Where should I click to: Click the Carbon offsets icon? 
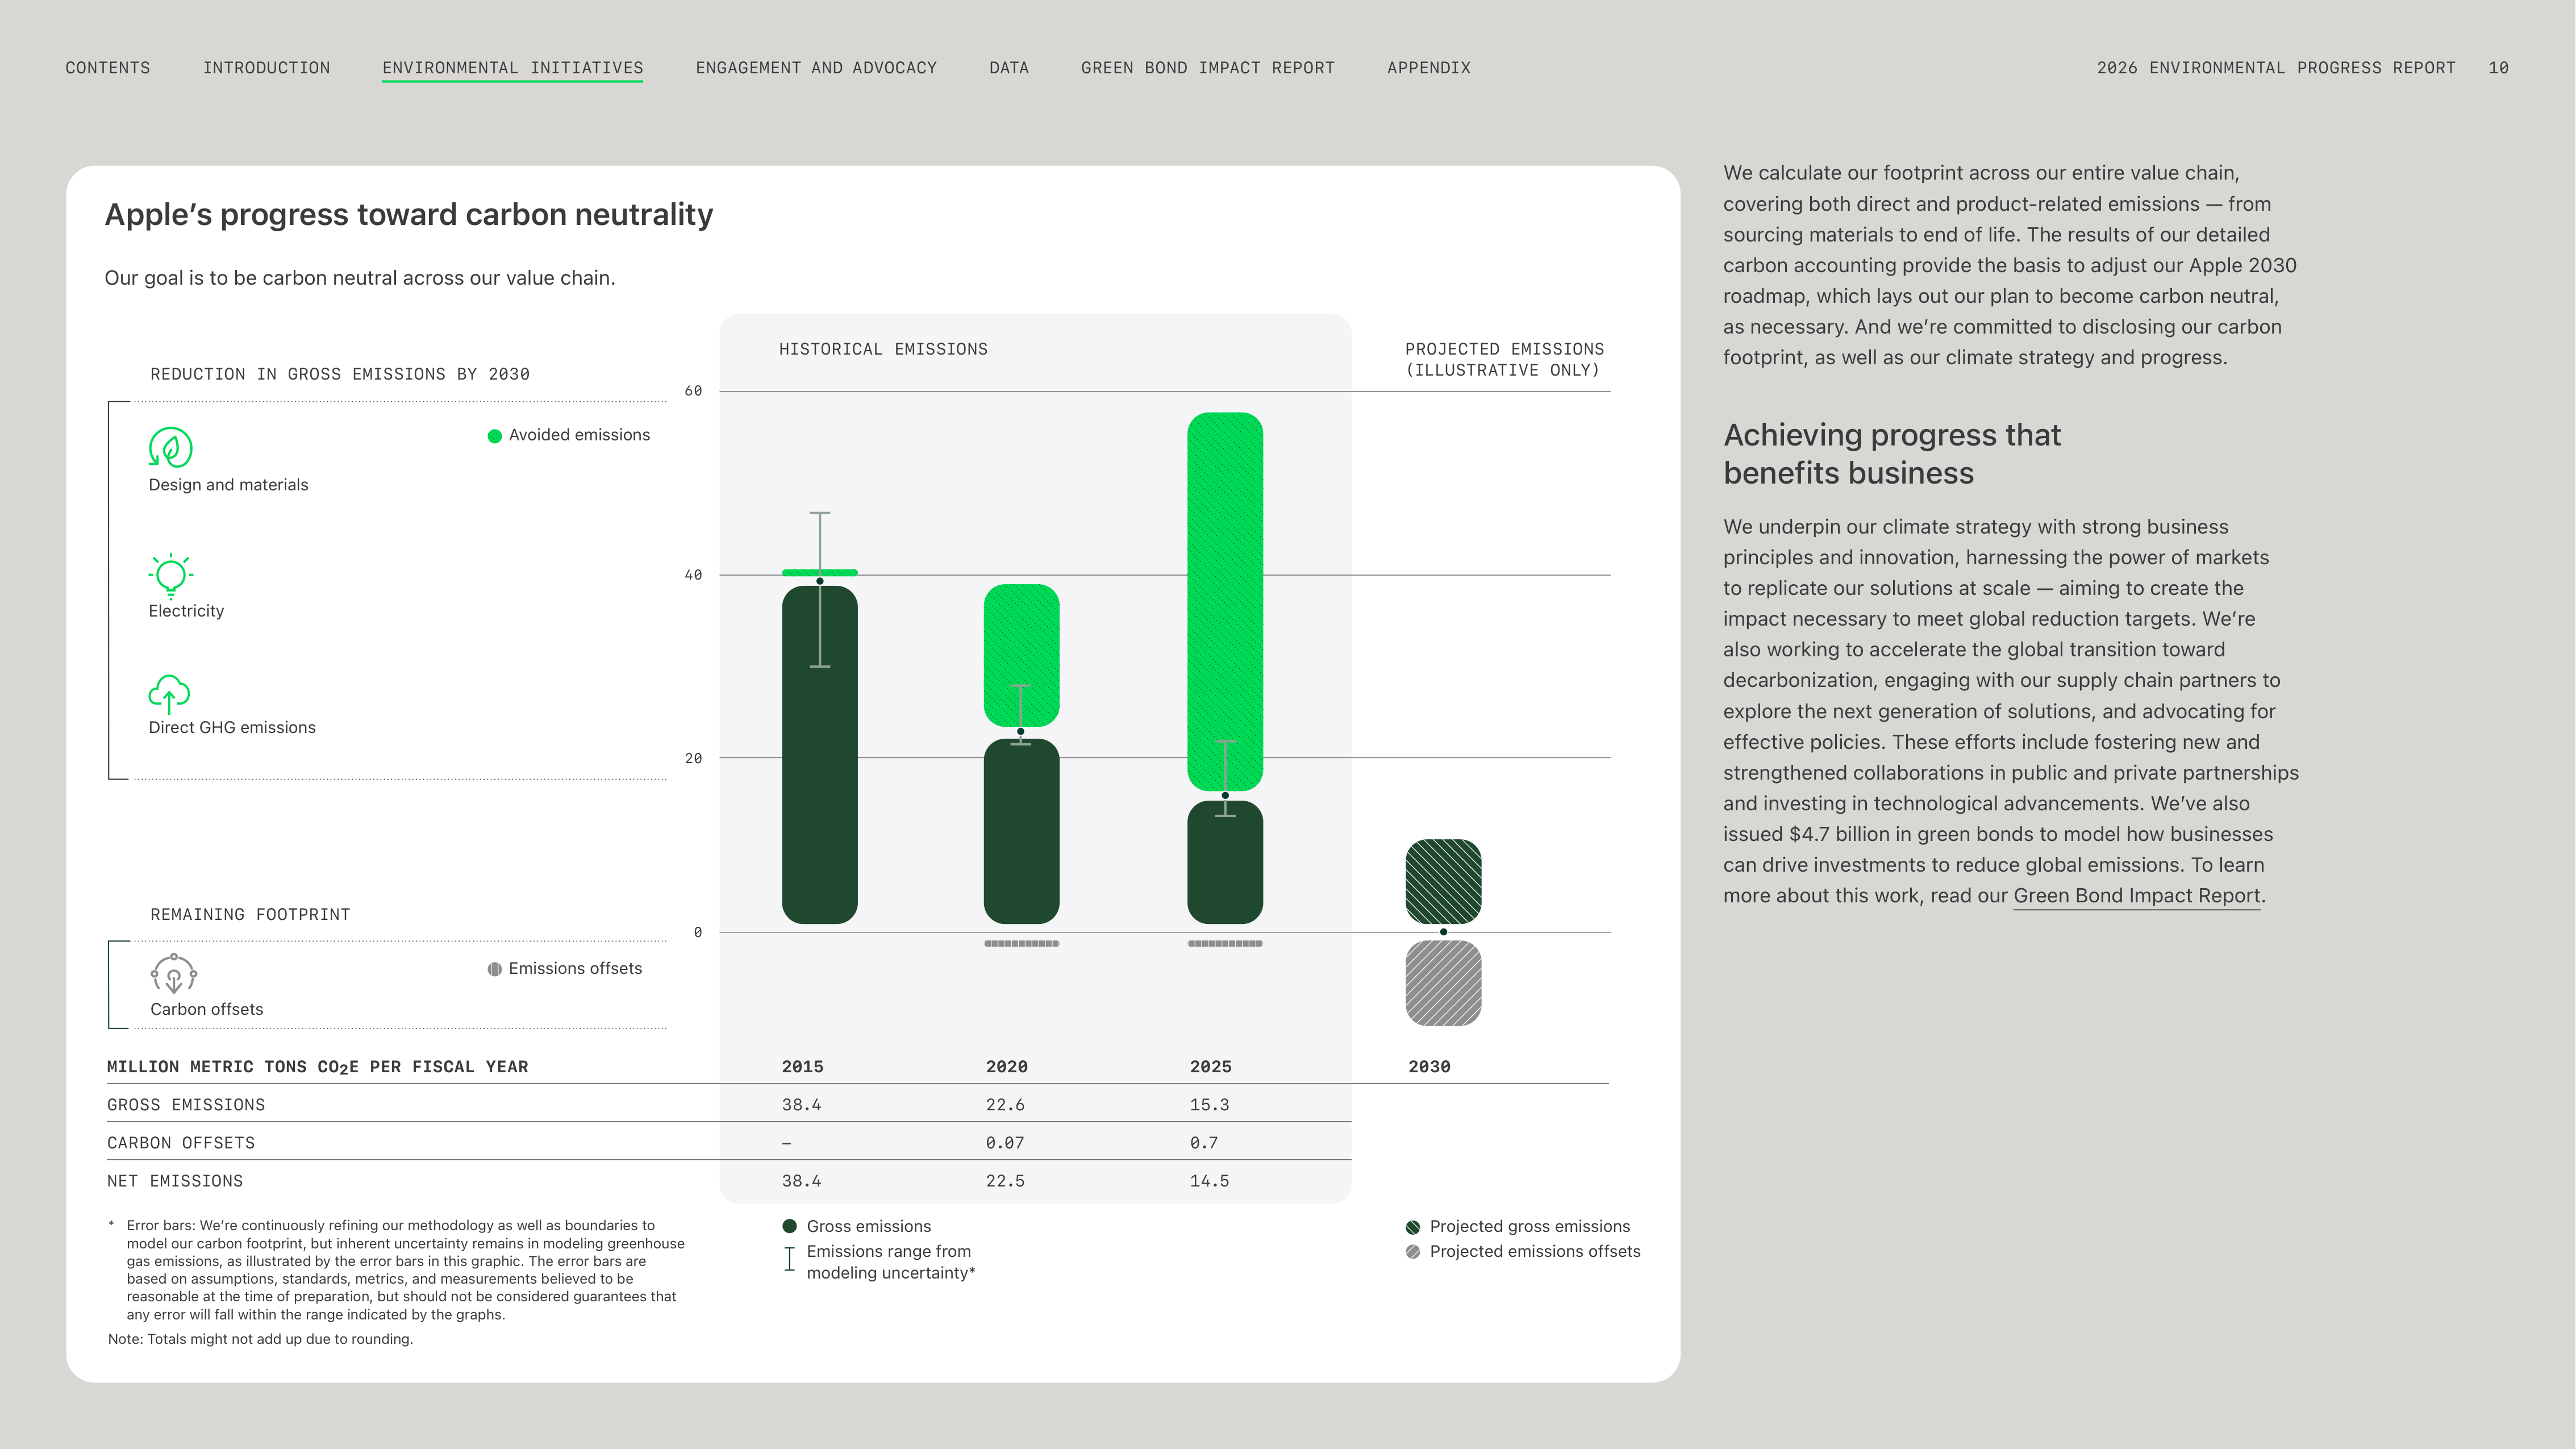coord(173,973)
